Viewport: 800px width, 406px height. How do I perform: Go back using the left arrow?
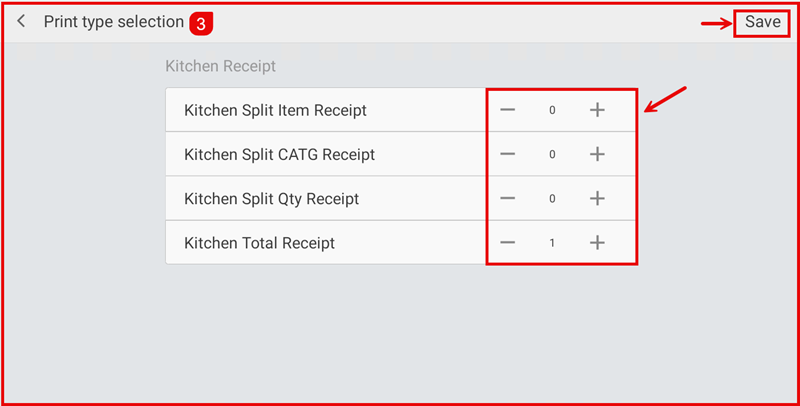22,22
